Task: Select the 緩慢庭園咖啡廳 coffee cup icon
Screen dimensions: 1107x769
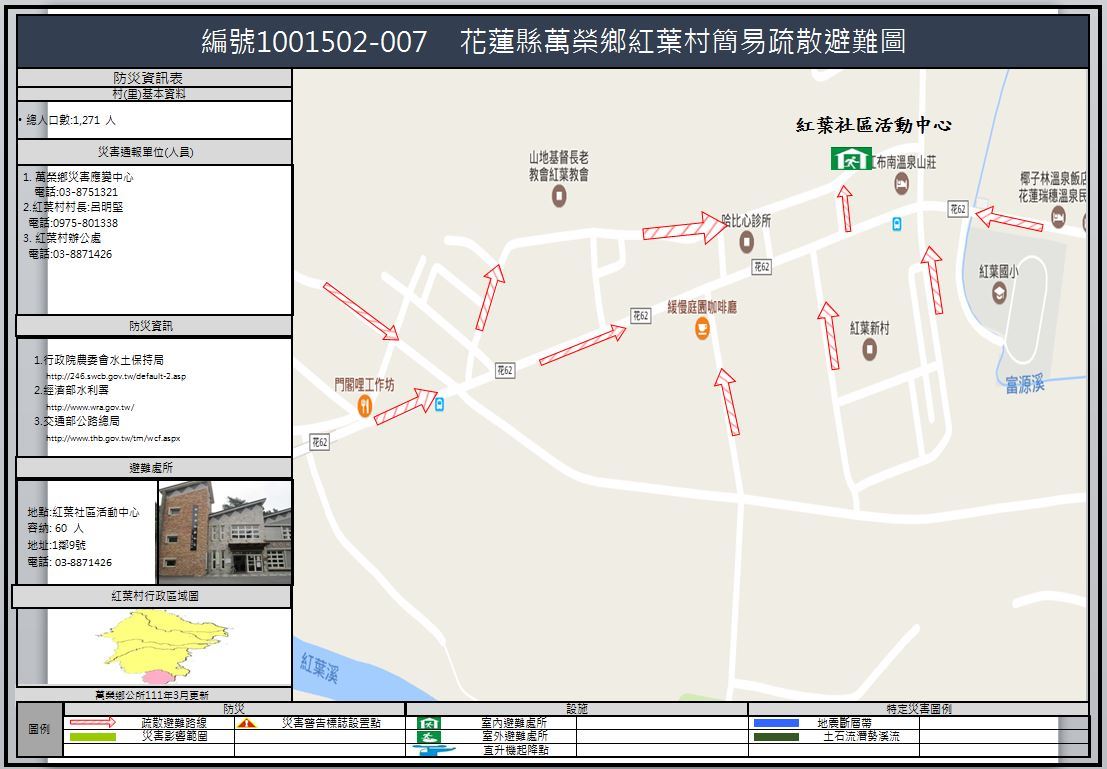Action: 702,328
